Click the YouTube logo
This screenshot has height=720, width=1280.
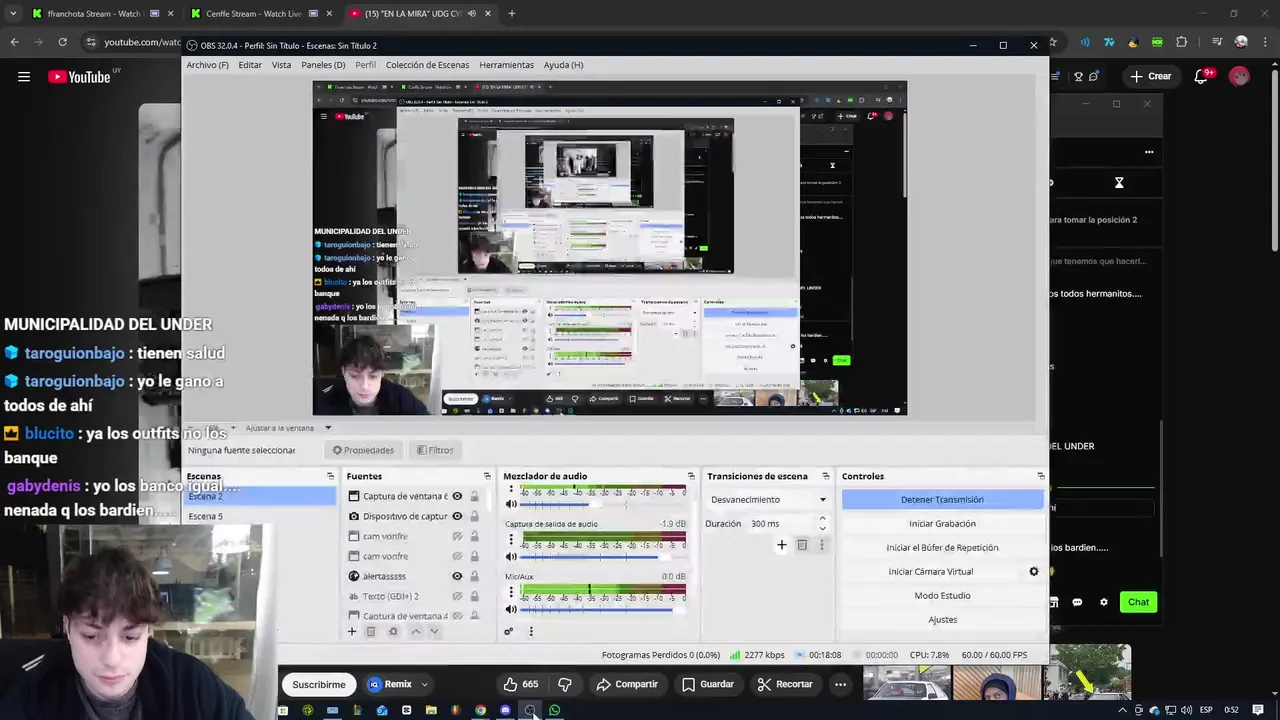(79, 77)
